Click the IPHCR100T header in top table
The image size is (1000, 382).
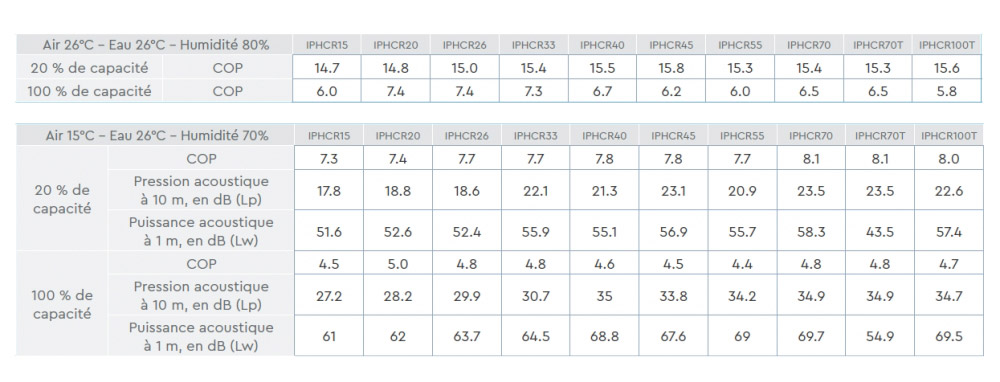pos(946,45)
